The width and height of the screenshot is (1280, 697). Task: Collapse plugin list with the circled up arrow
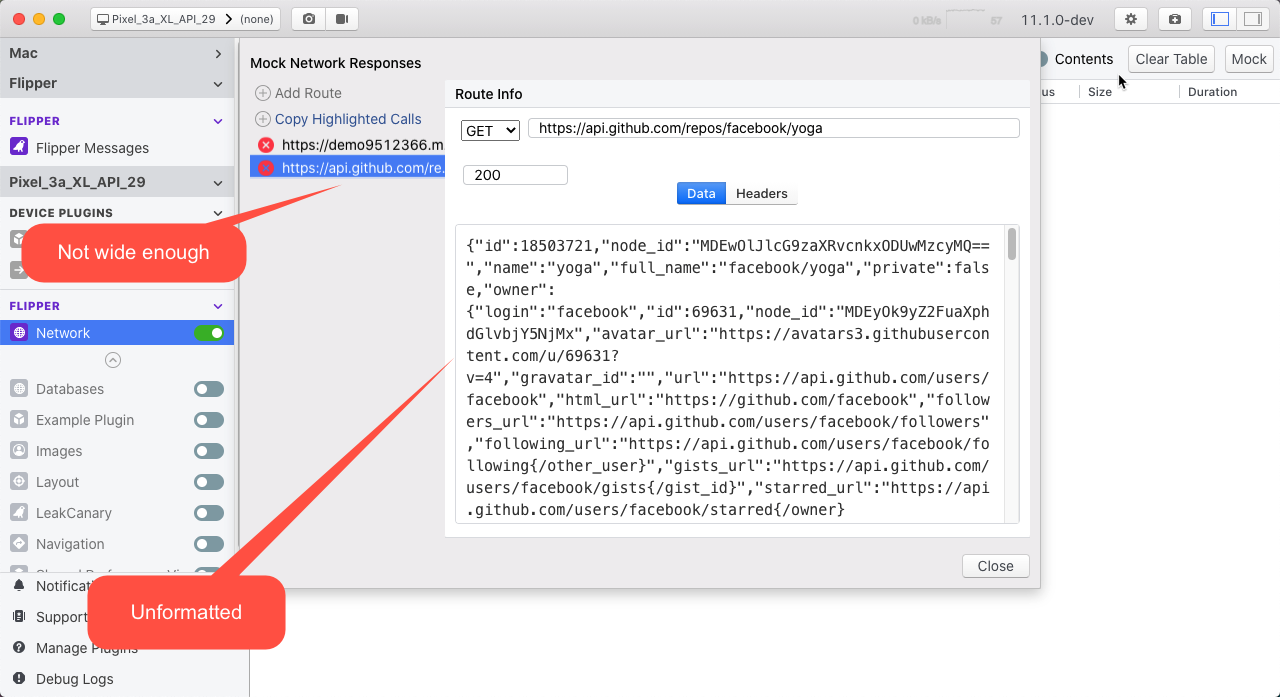113,360
